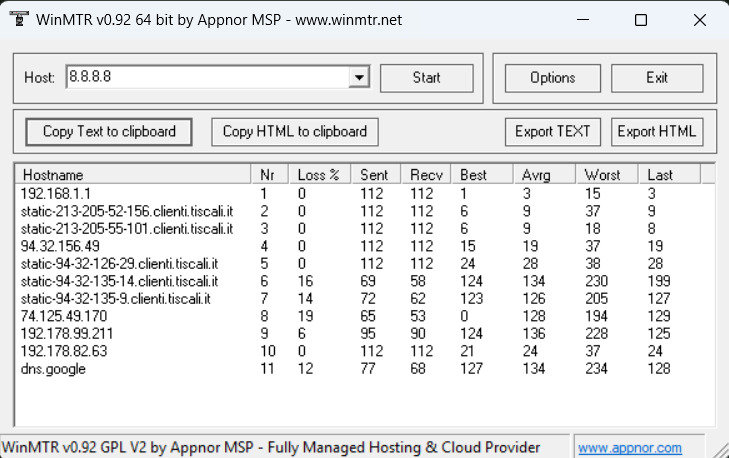Close the WinMTR window
729x458 pixels.
(700, 20)
